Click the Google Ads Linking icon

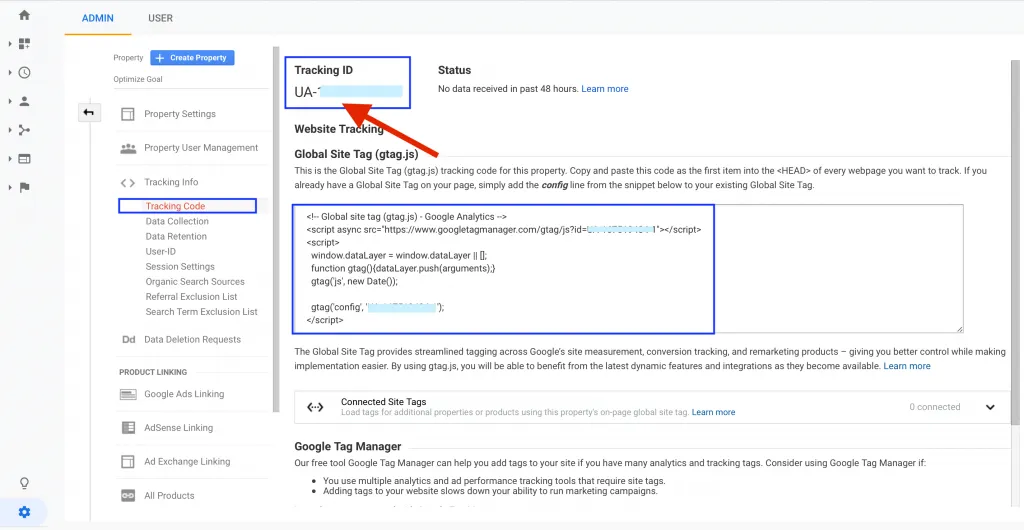128,394
